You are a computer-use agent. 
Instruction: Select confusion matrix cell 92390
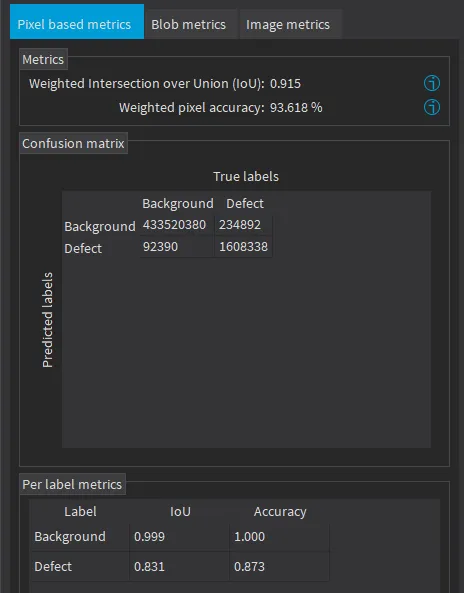[x=177, y=247]
